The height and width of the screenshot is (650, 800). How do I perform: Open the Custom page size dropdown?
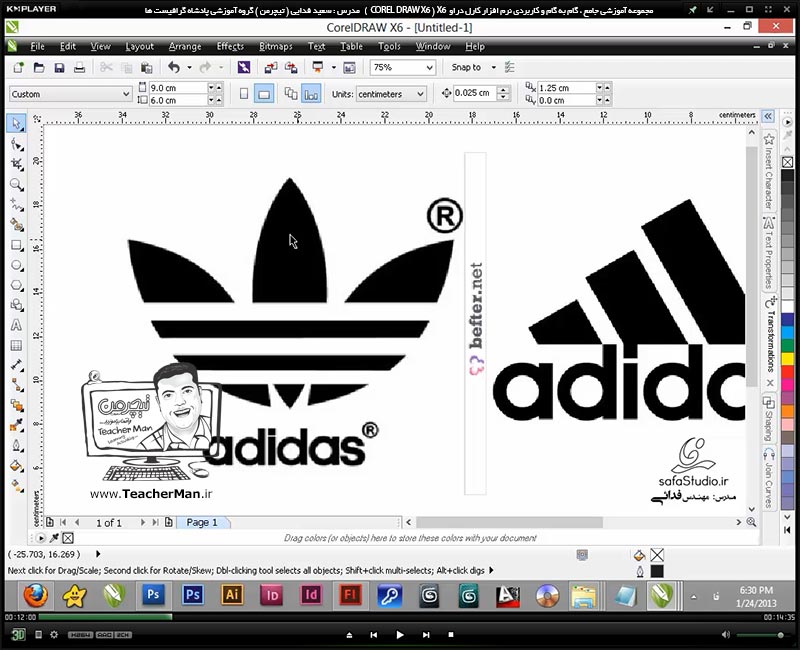pos(126,94)
